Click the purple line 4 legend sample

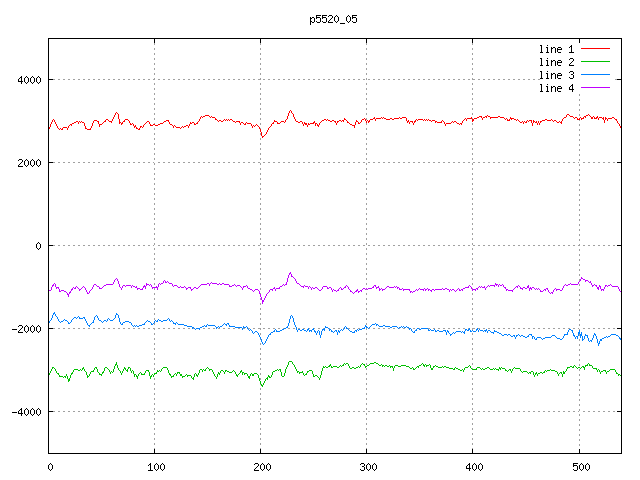[x=595, y=88]
